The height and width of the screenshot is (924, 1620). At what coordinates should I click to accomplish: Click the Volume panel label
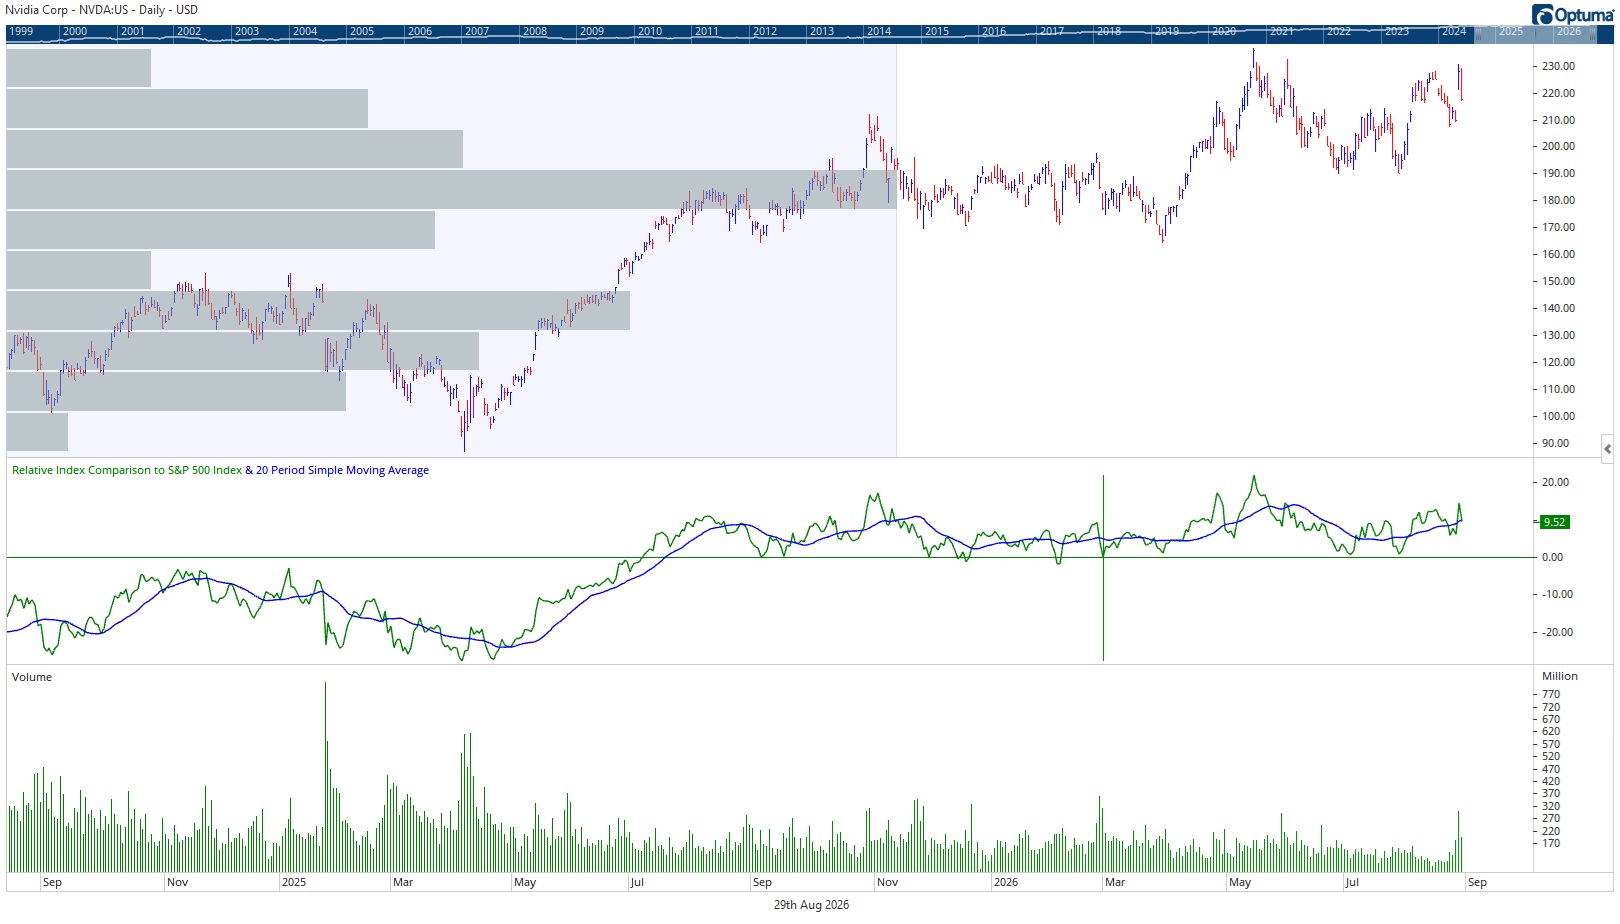[x=32, y=677]
